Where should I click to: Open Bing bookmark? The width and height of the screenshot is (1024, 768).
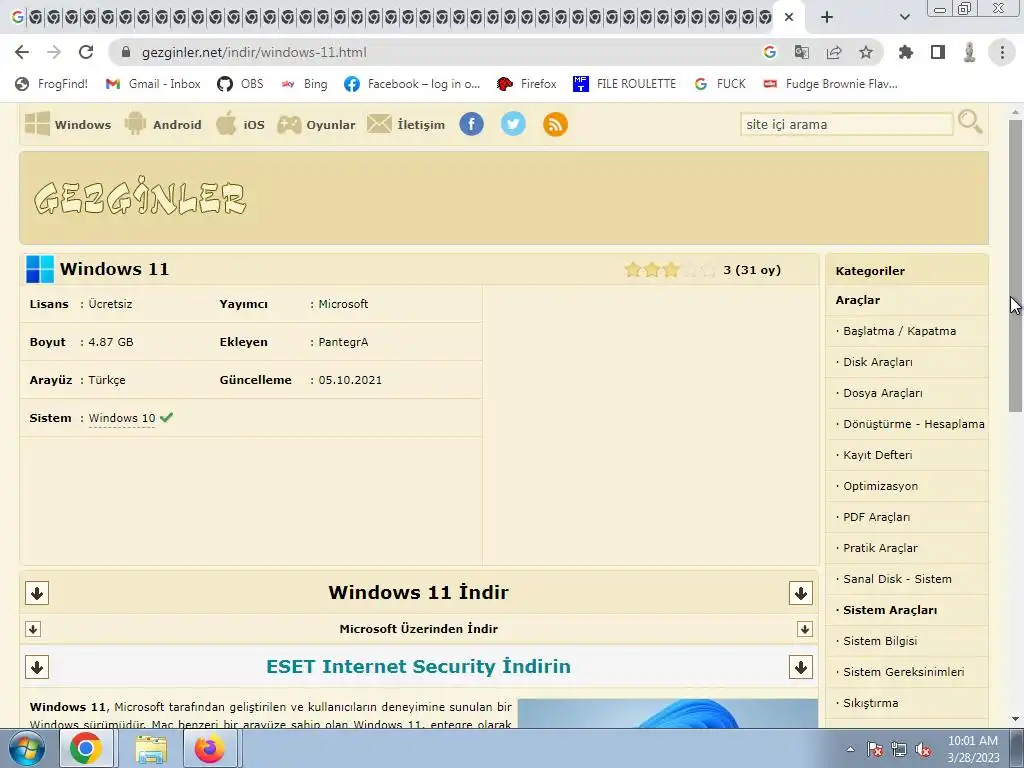point(304,84)
